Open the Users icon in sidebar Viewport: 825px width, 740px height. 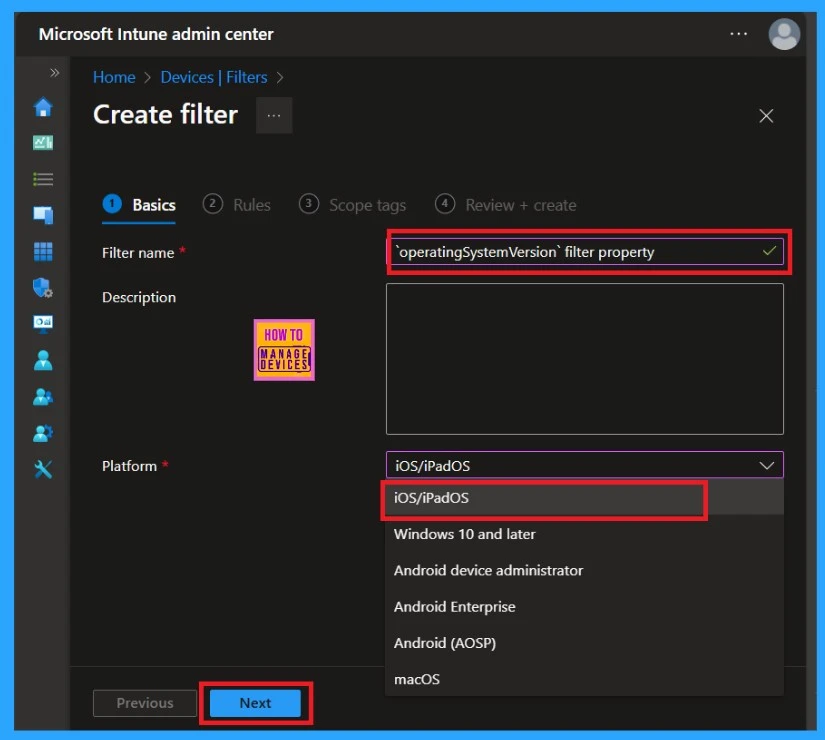pos(43,361)
